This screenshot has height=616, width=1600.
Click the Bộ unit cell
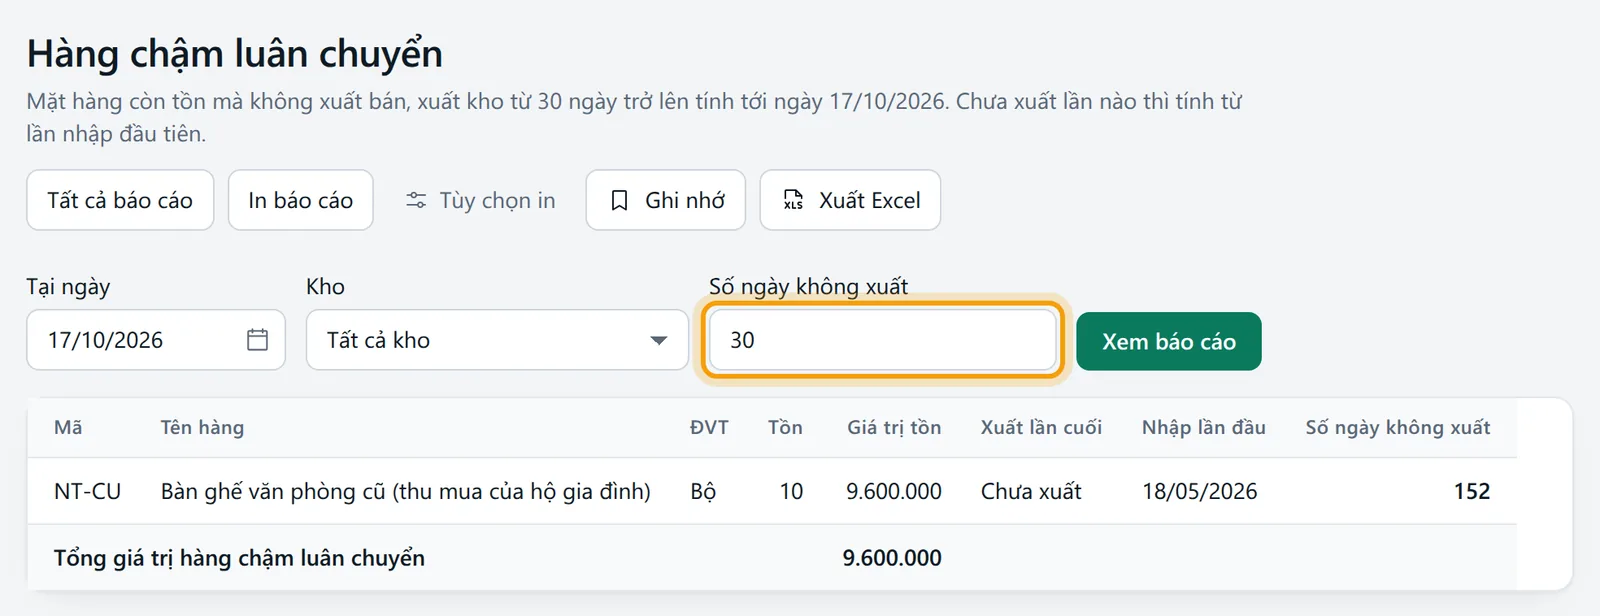(703, 491)
